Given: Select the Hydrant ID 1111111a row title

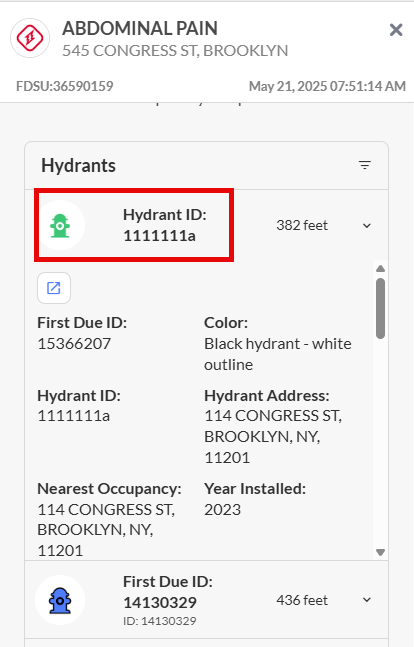Looking at the screenshot, I should pyautogui.click(x=165, y=225).
